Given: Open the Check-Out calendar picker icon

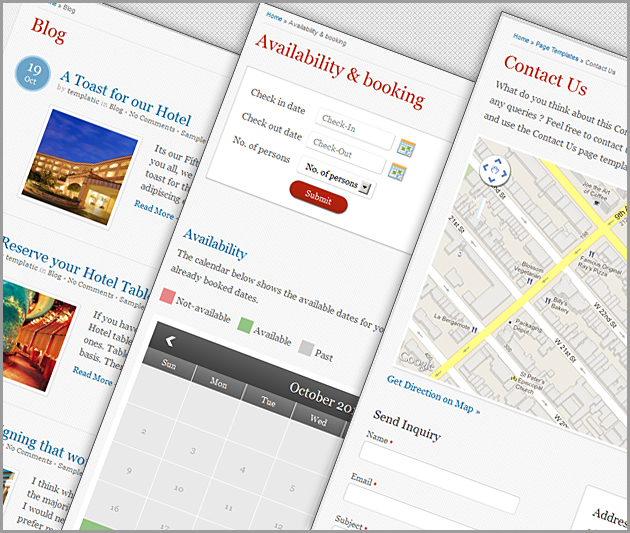Looking at the screenshot, I should click(397, 172).
